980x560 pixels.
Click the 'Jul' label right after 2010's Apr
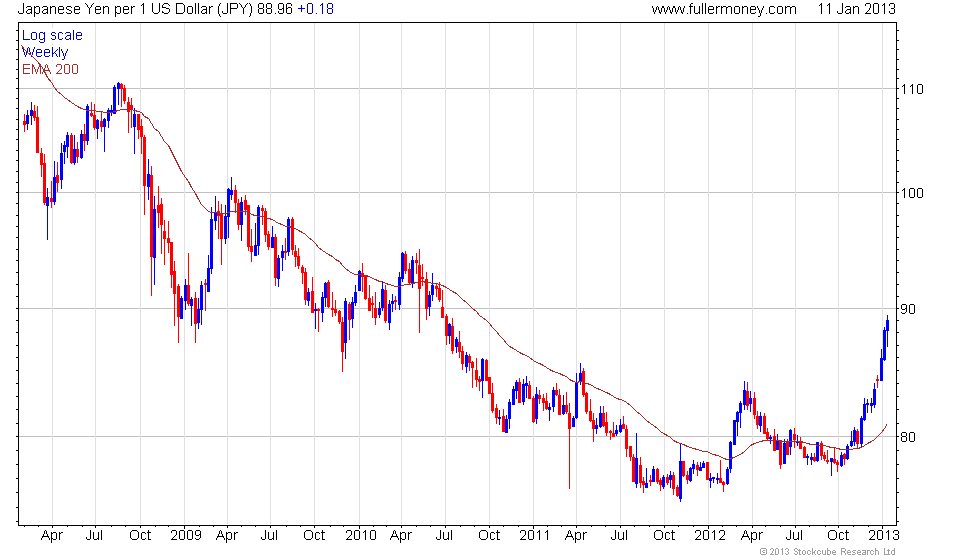[x=444, y=536]
